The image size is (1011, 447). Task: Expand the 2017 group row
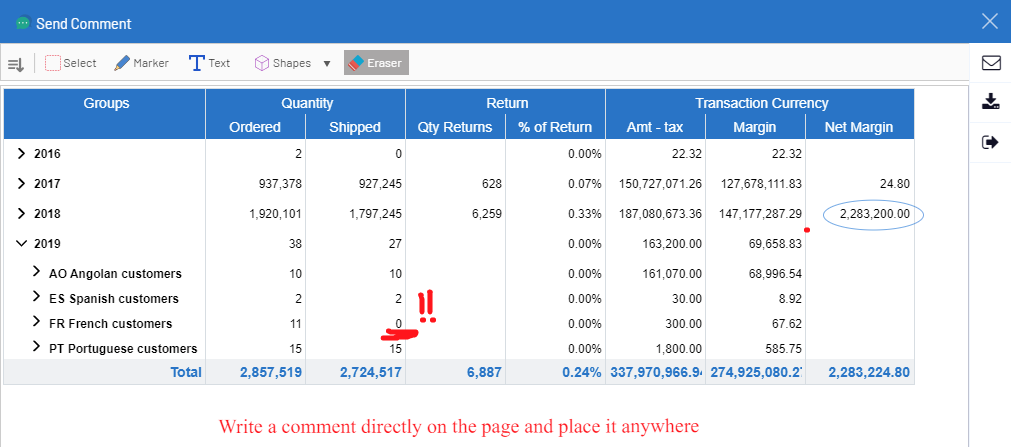coord(22,184)
